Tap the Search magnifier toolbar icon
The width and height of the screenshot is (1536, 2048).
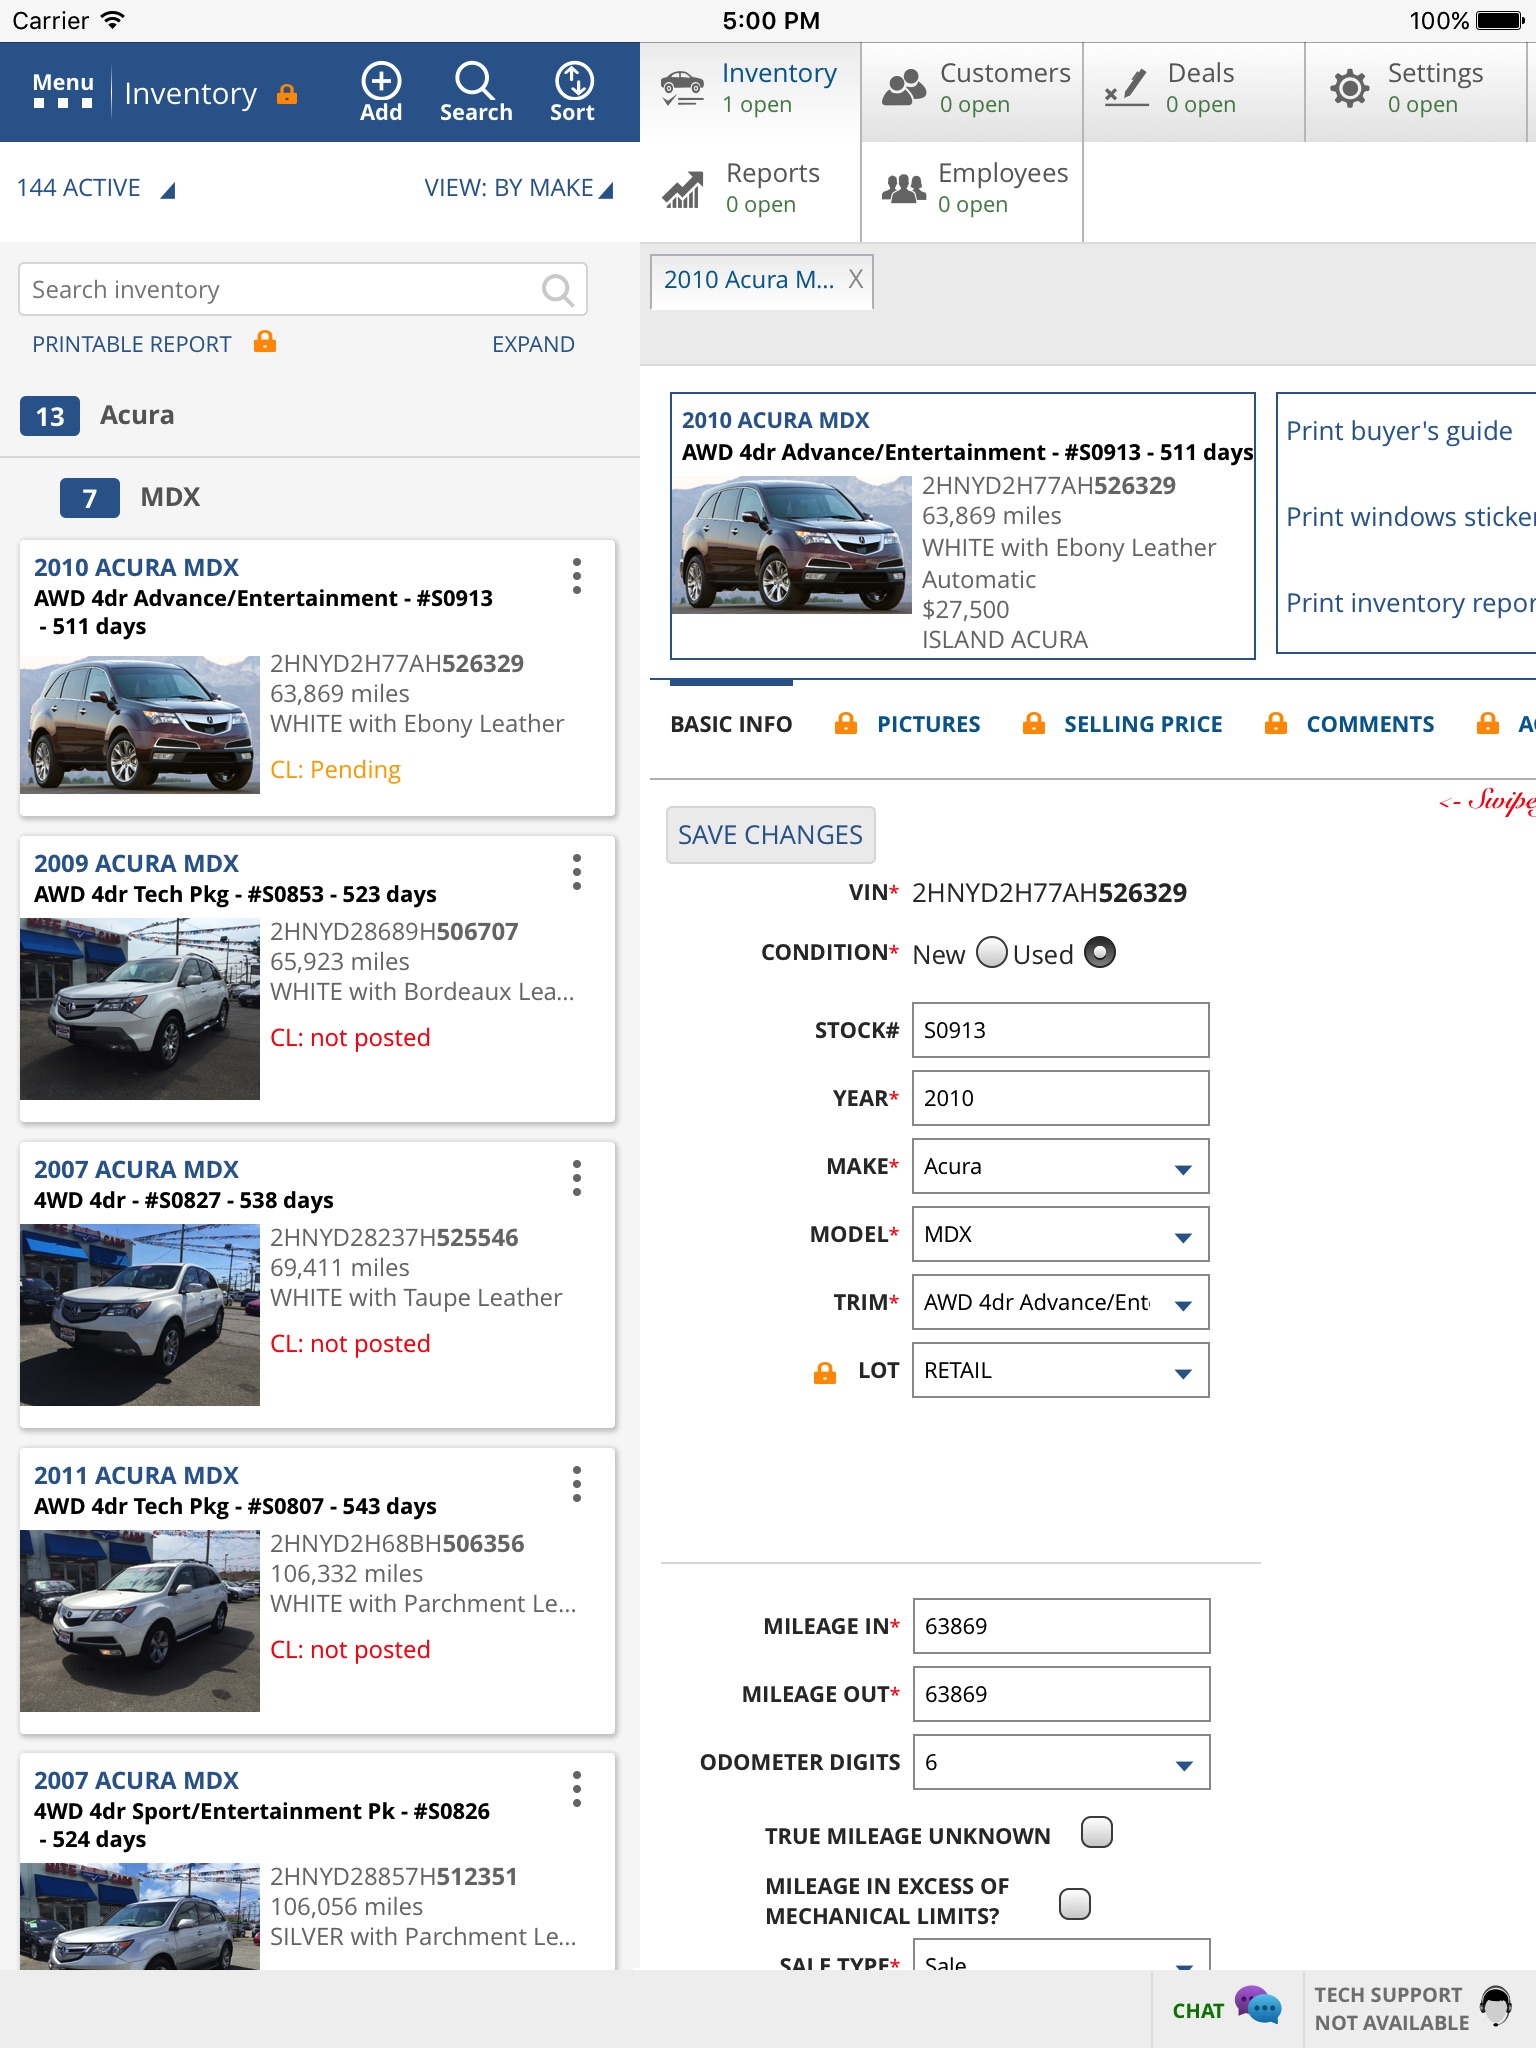475,92
